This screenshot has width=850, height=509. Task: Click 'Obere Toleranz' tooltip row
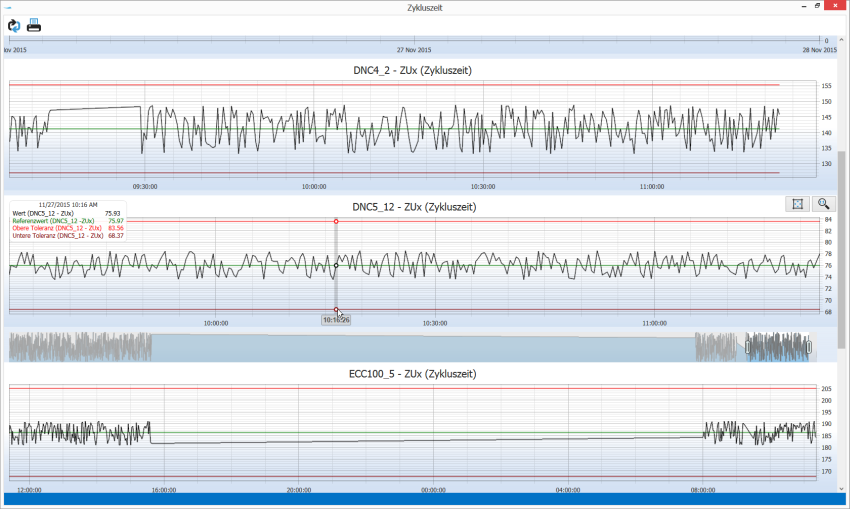[x=68, y=228]
